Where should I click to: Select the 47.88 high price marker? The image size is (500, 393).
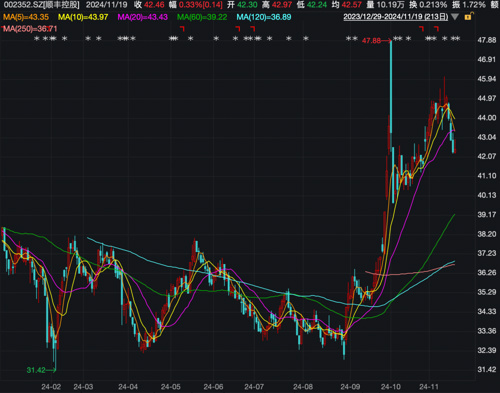(371, 41)
